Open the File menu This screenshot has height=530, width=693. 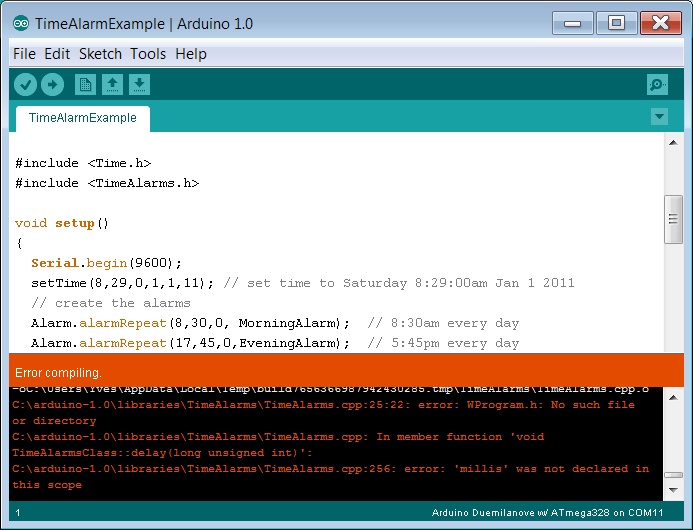pyautogui.click(x=24, y=54)
